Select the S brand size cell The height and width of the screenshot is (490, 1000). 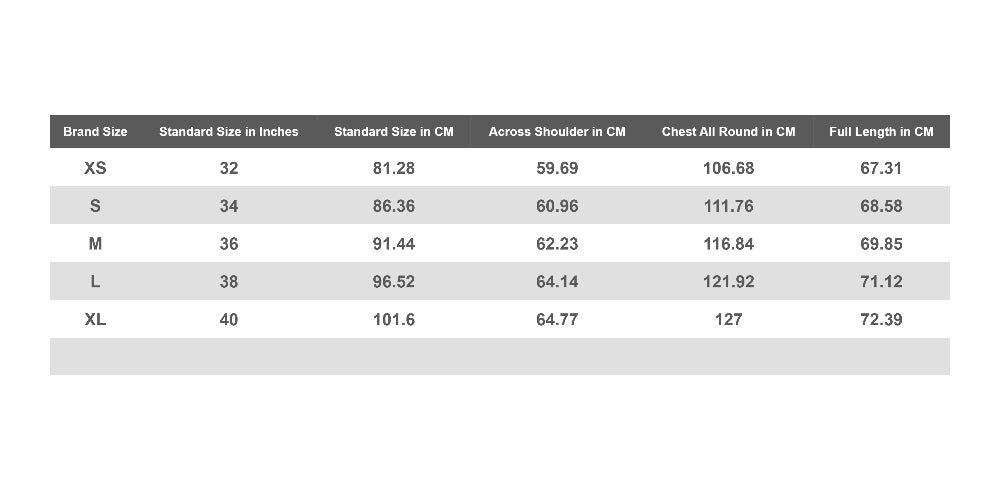tap(95, 206)
